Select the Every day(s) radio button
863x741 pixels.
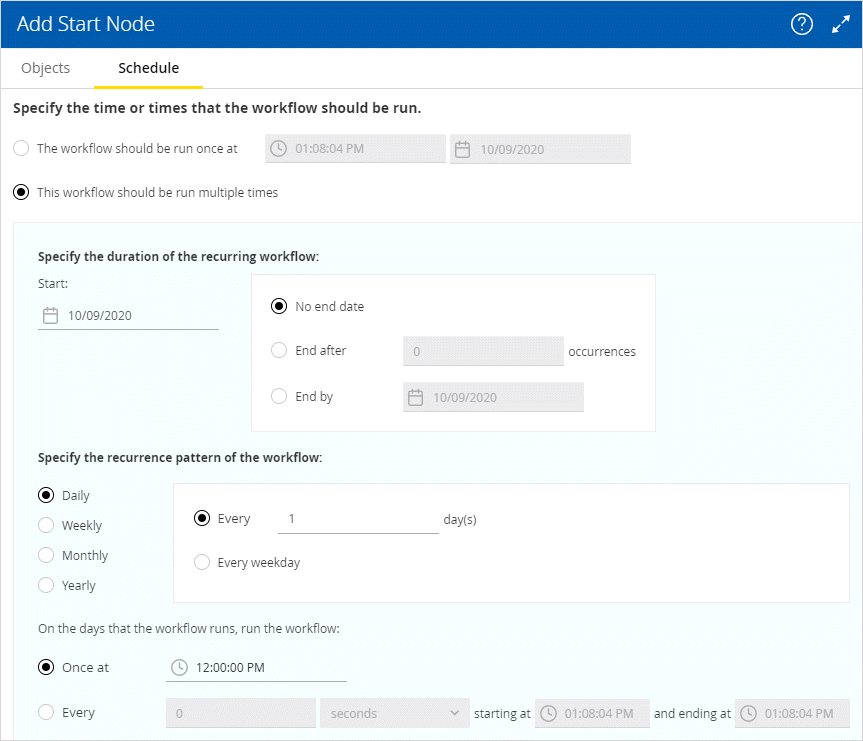pos(202,518)
